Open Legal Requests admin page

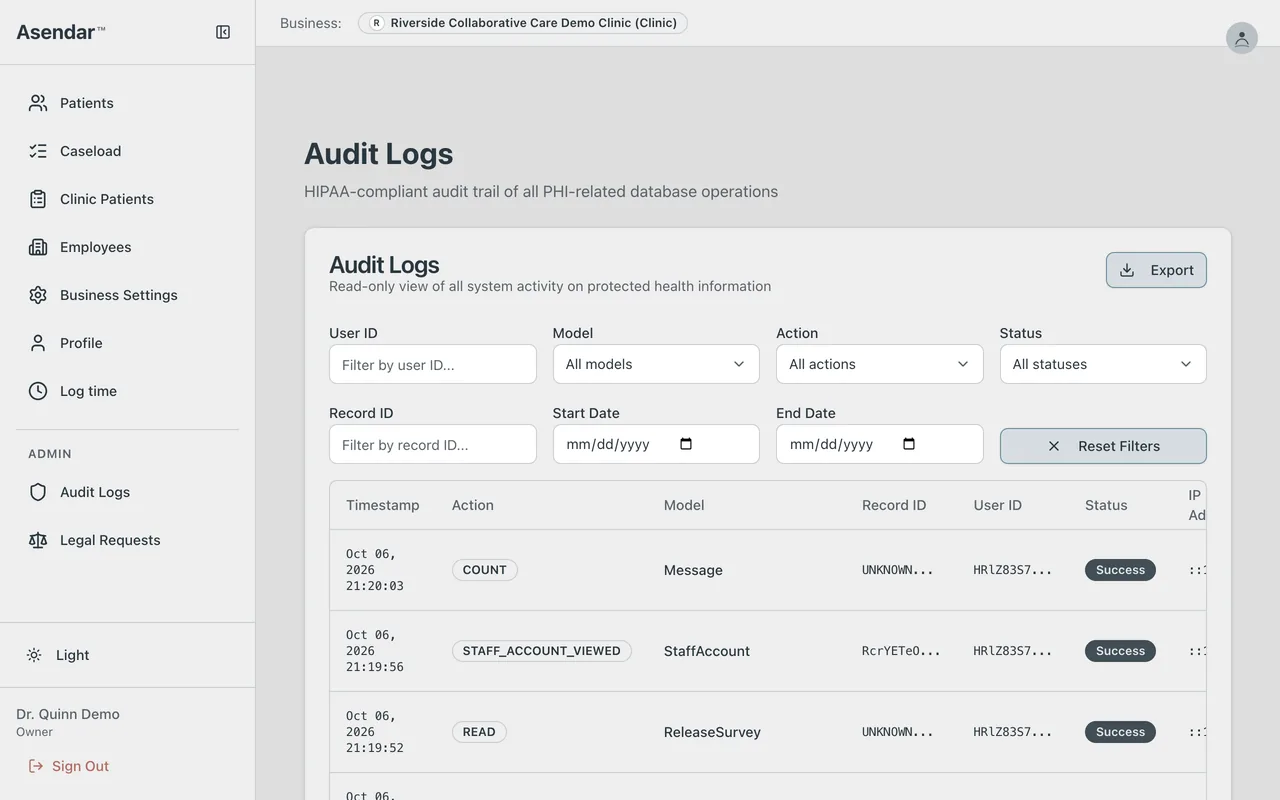(127, 540)
